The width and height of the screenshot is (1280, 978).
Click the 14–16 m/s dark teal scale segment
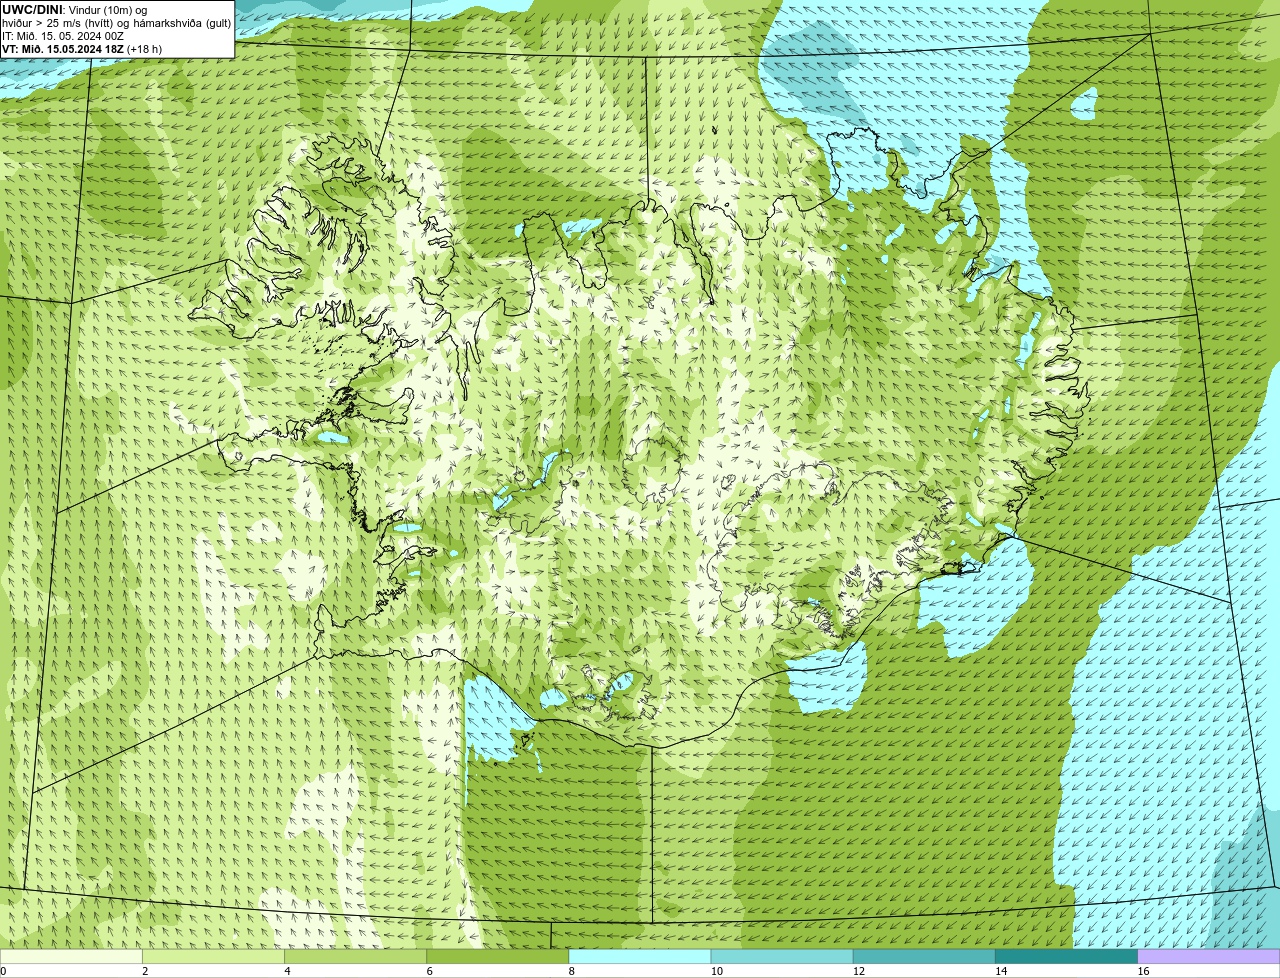click(1066, 956)
